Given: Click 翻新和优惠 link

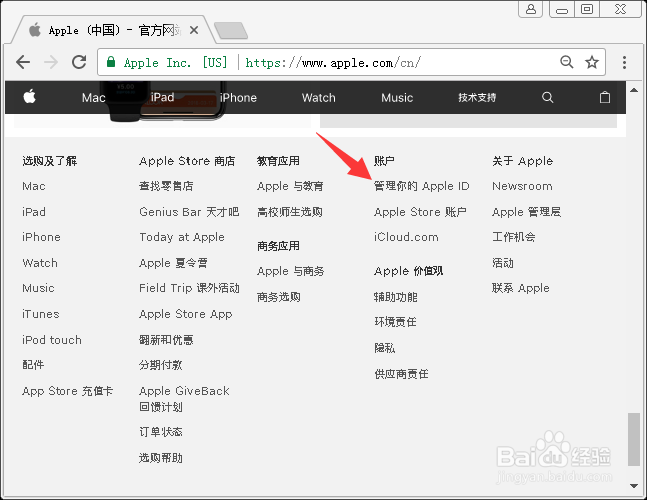Looking at the screenshot, I should [x=166, y=340].
